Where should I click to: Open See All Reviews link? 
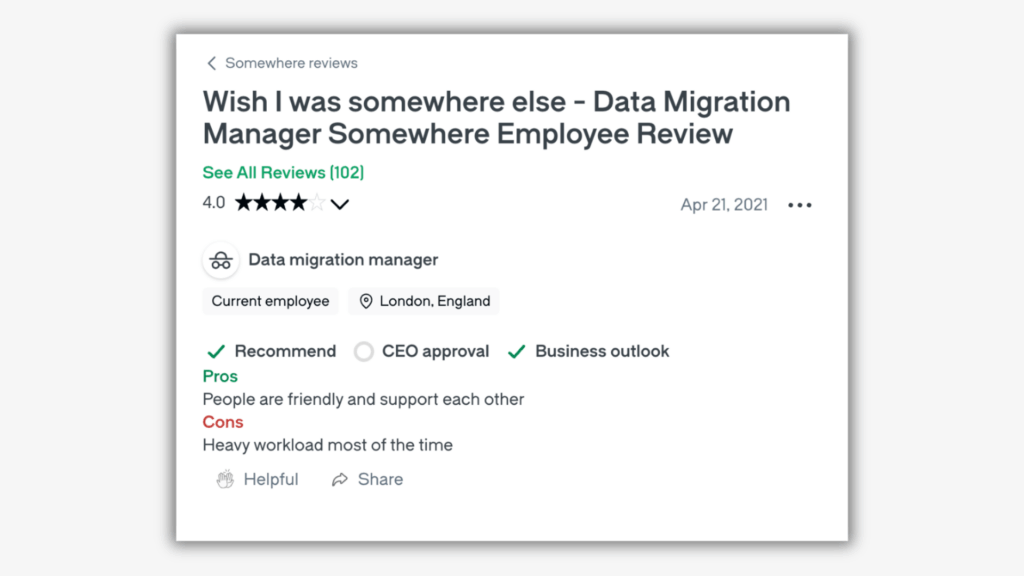283,172
